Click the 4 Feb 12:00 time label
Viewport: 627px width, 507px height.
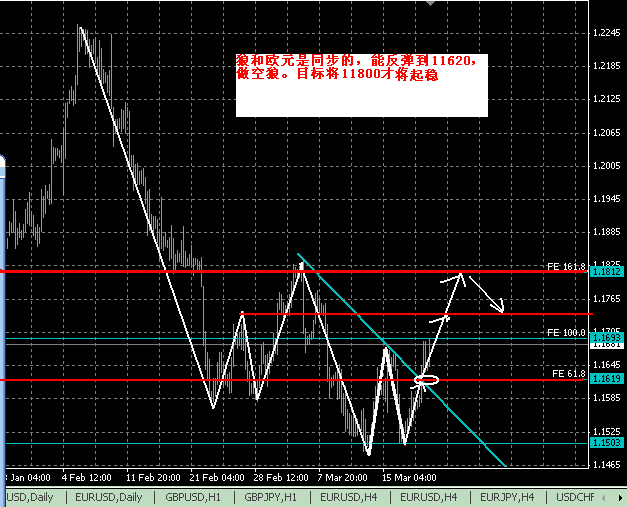click(87, 477)
